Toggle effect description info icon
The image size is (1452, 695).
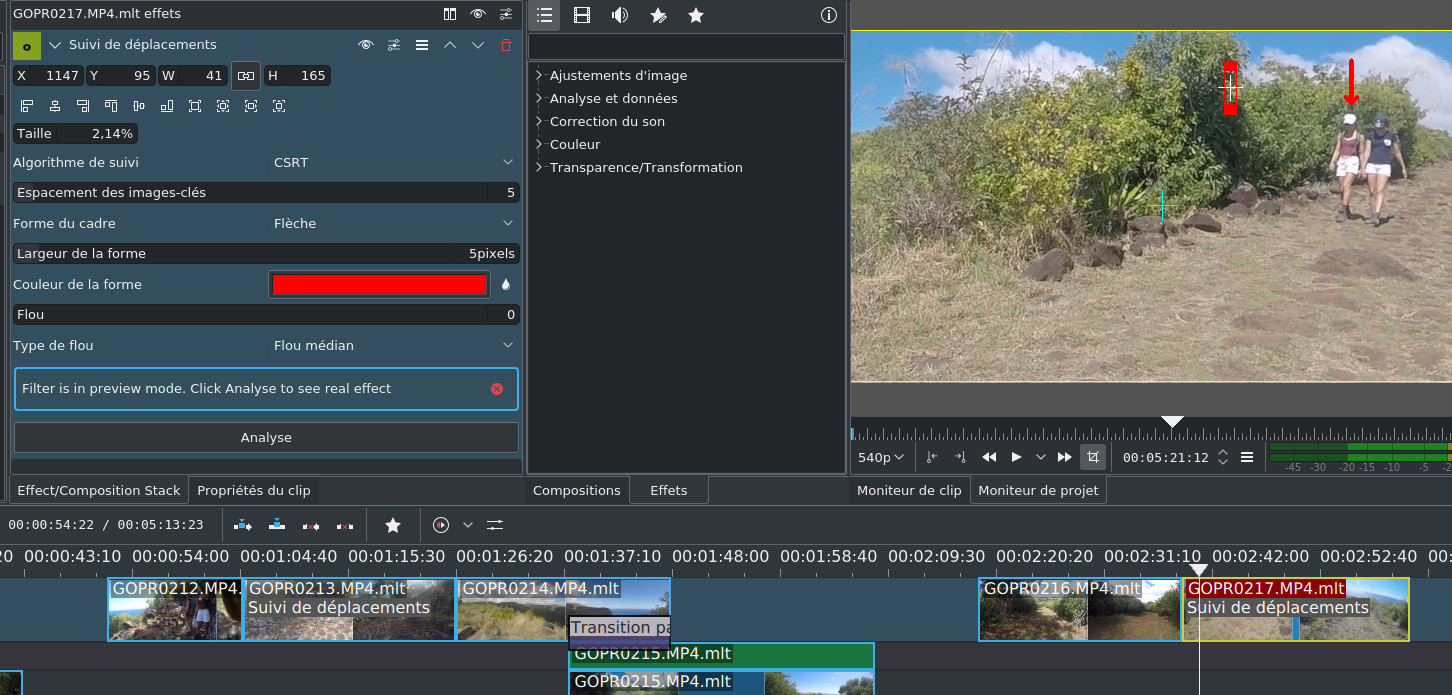point(828,15)
